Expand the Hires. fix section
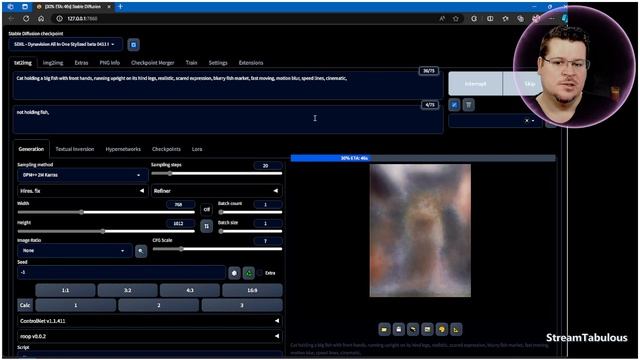The width and height of the screenshot is (640, 360). (x=82, y=191)
